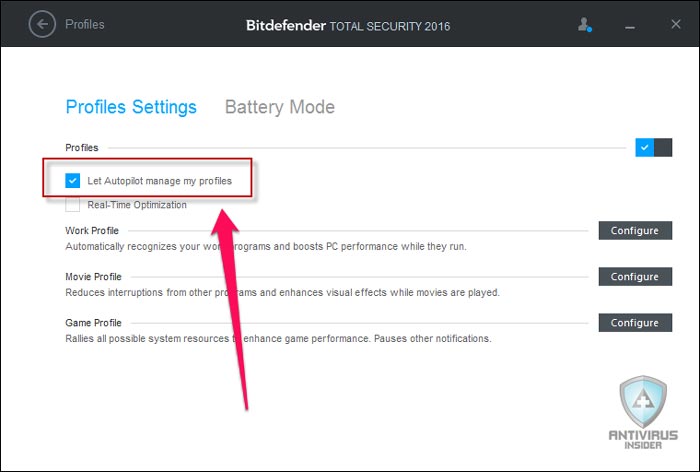Uncheck Let Autopilot manage my profiles
The width and height of the screenshot is (700, 472).
pos(72,181)
